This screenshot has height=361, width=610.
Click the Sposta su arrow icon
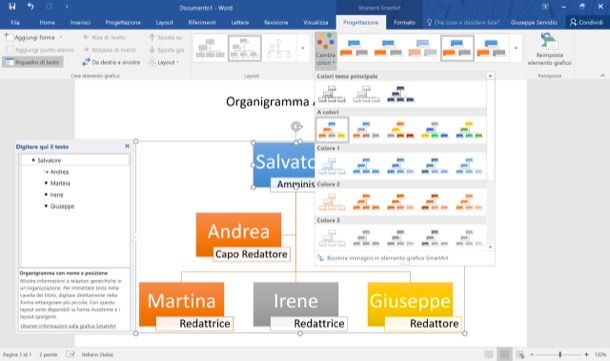click(152, 37)
